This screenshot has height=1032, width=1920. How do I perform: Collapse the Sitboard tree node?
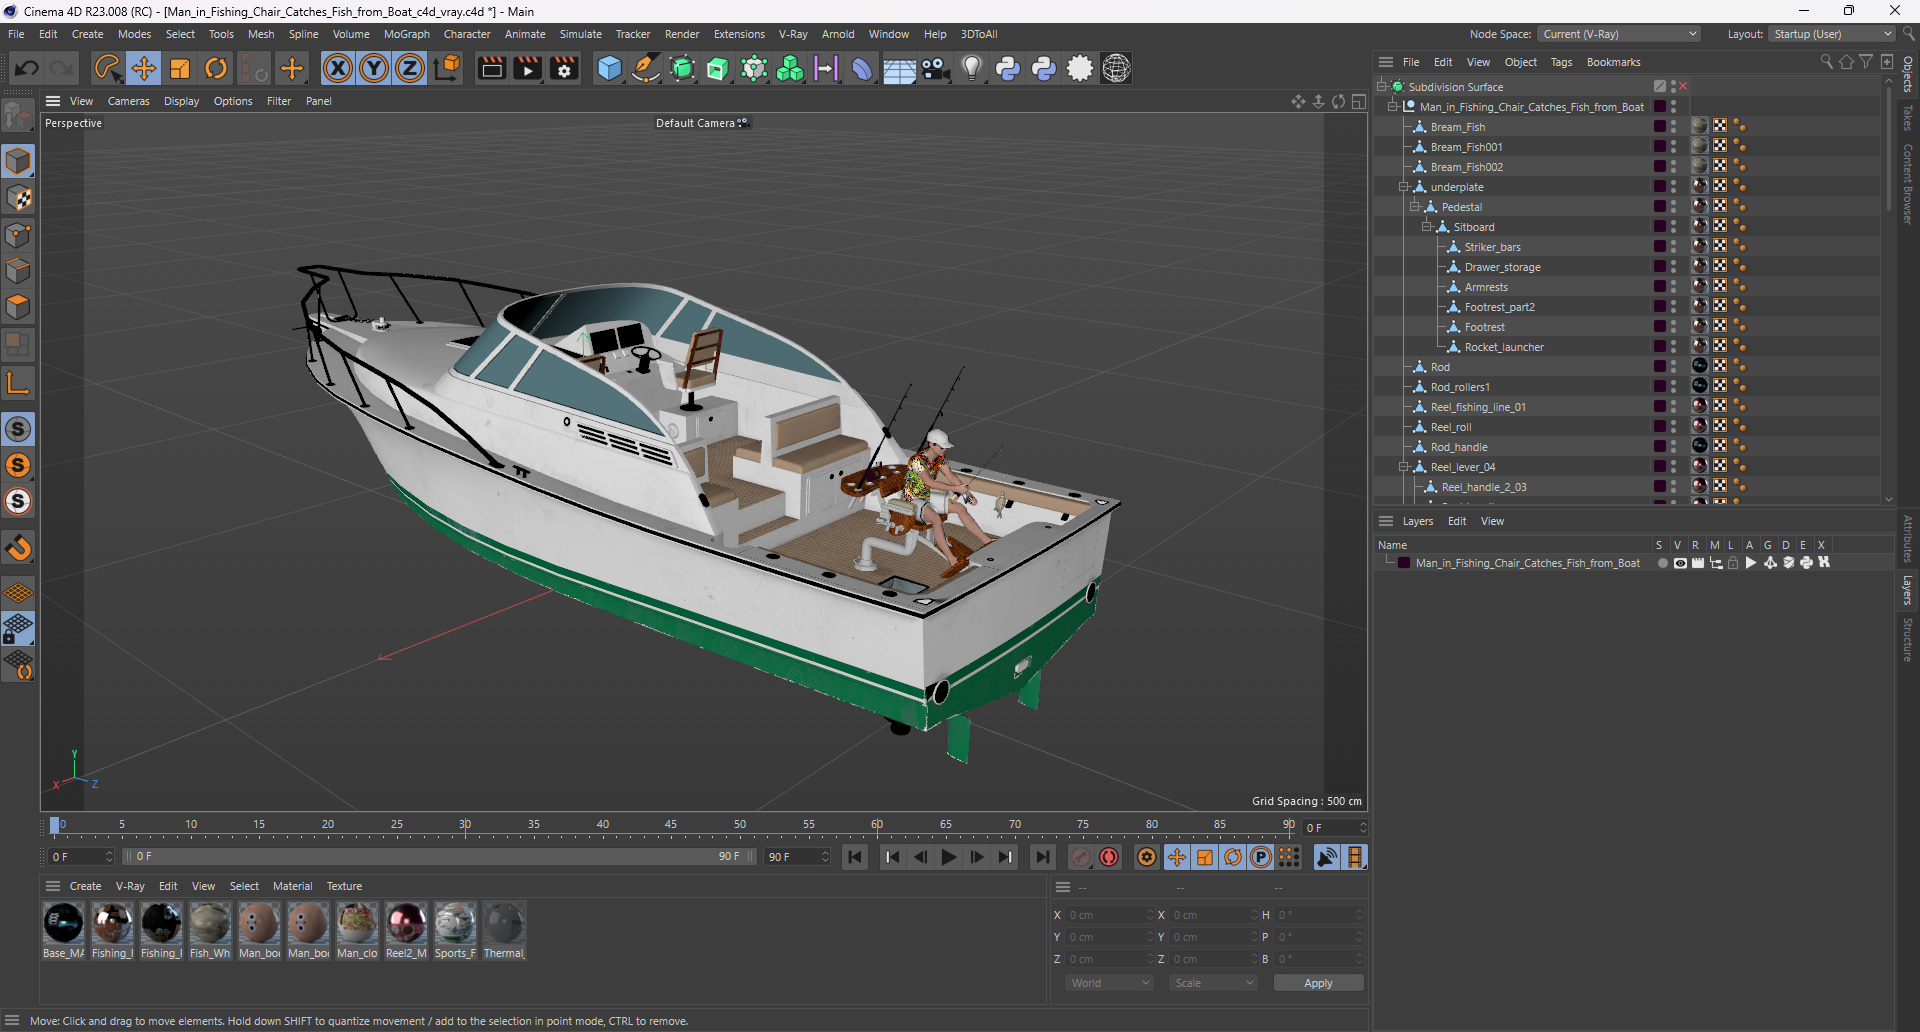point(1427,227)
